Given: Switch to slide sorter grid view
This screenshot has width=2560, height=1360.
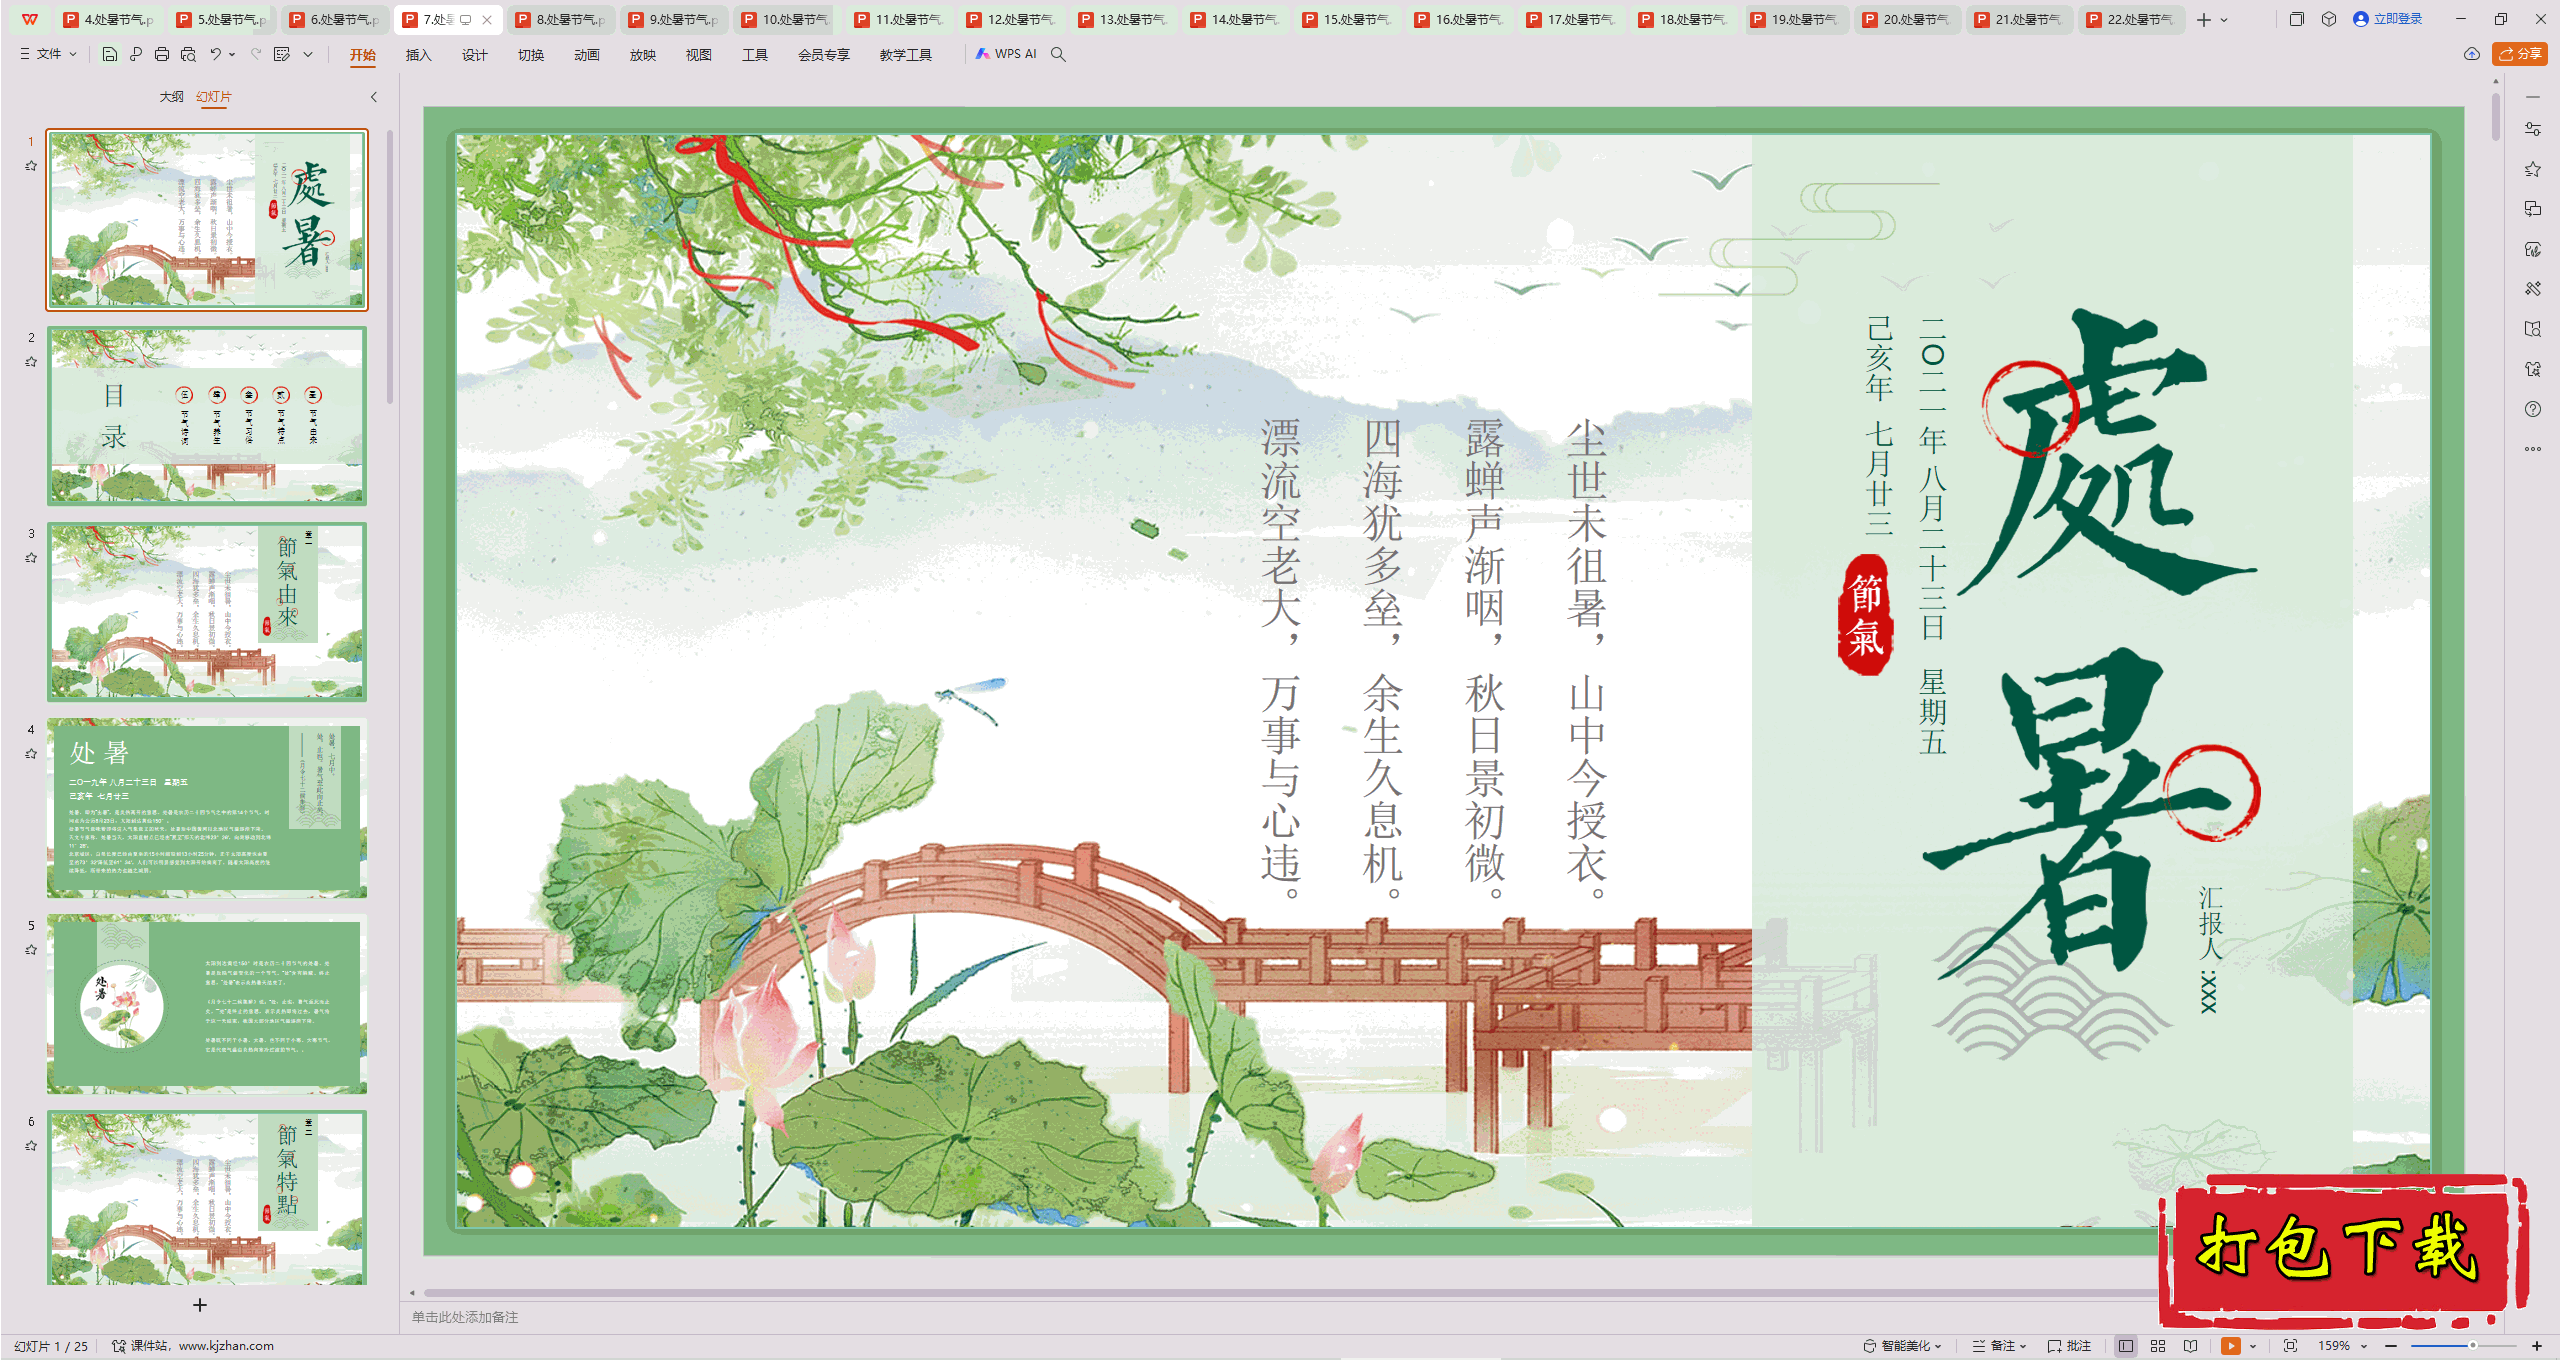Looking at the screenshot, I should pyautogui.click(x=2158, y=1346).
